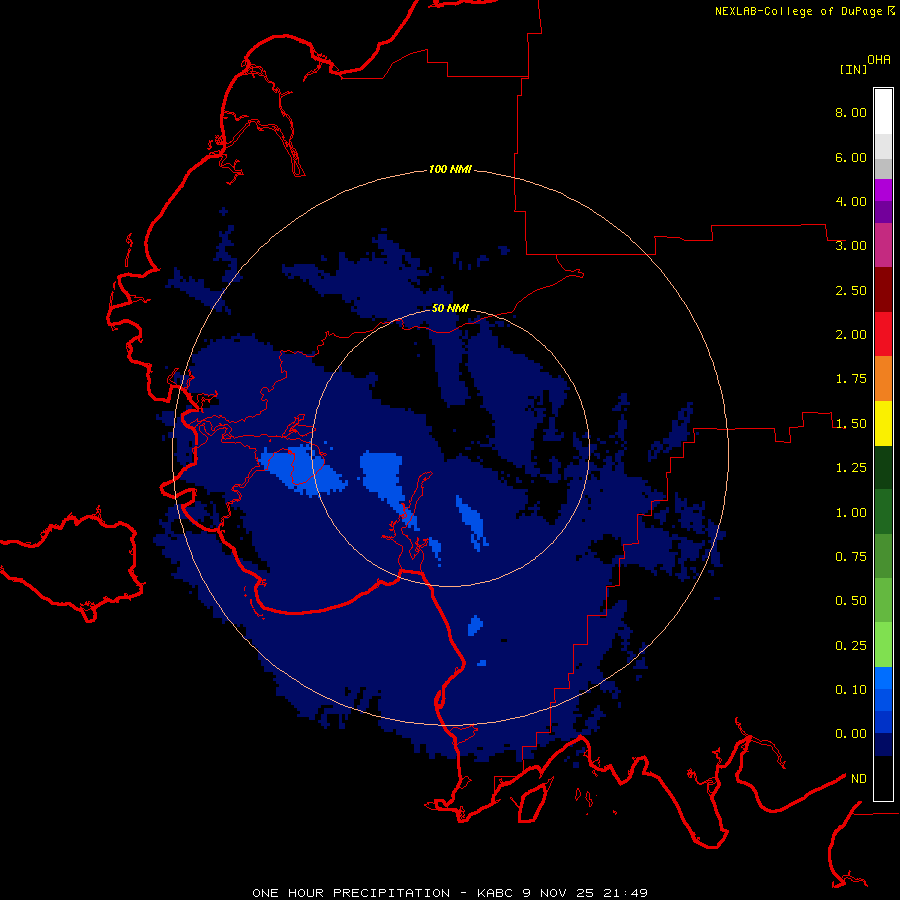Screen dimensions: 900x900
Task: Click the ONE HOUR PRECIPITATION KABC timestamp caption
Action: 450,893
